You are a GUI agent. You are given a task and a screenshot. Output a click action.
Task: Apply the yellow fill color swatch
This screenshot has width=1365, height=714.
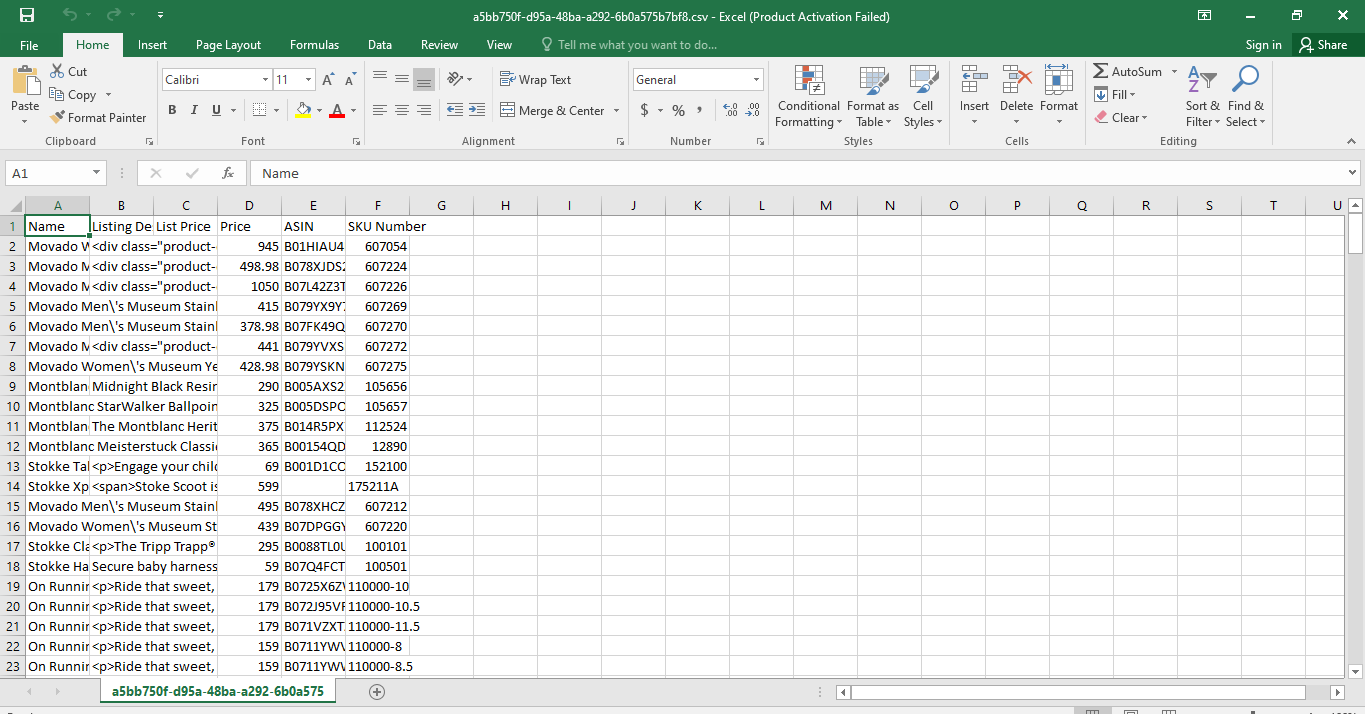(x=304, y=110)
